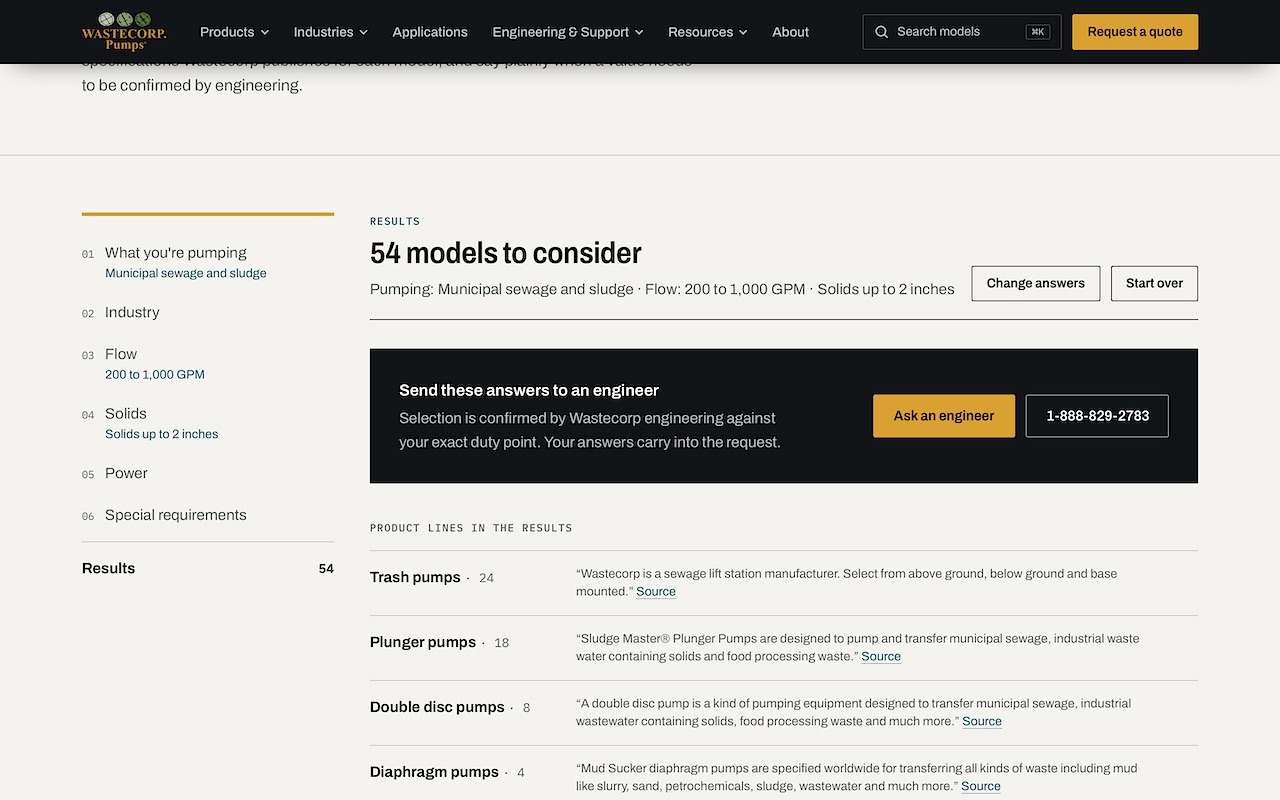Call the 1-888-829-2783 button
Image resolution: width=1280 pixels, height=800 pixels.
tap(1097, 416)
